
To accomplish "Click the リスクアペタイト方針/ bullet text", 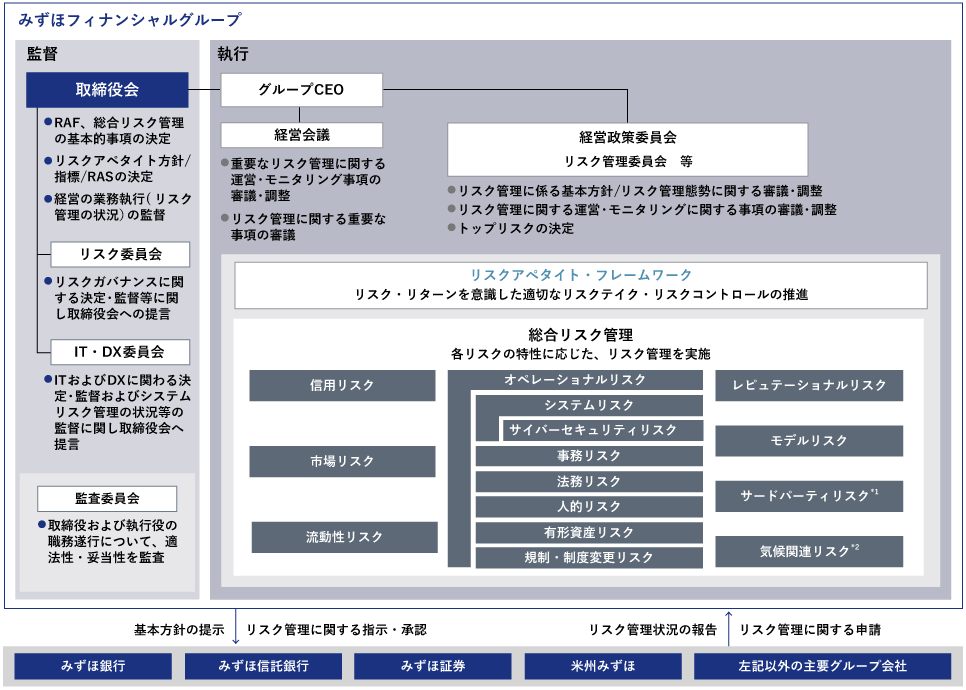I will pos(123,161).
